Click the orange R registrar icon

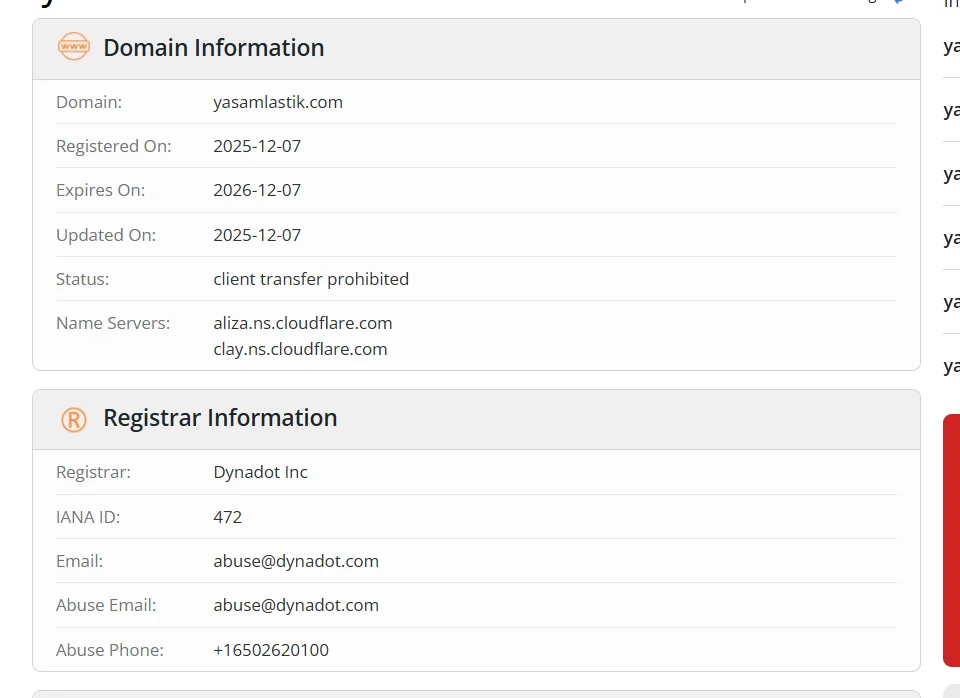pos(74,419)
